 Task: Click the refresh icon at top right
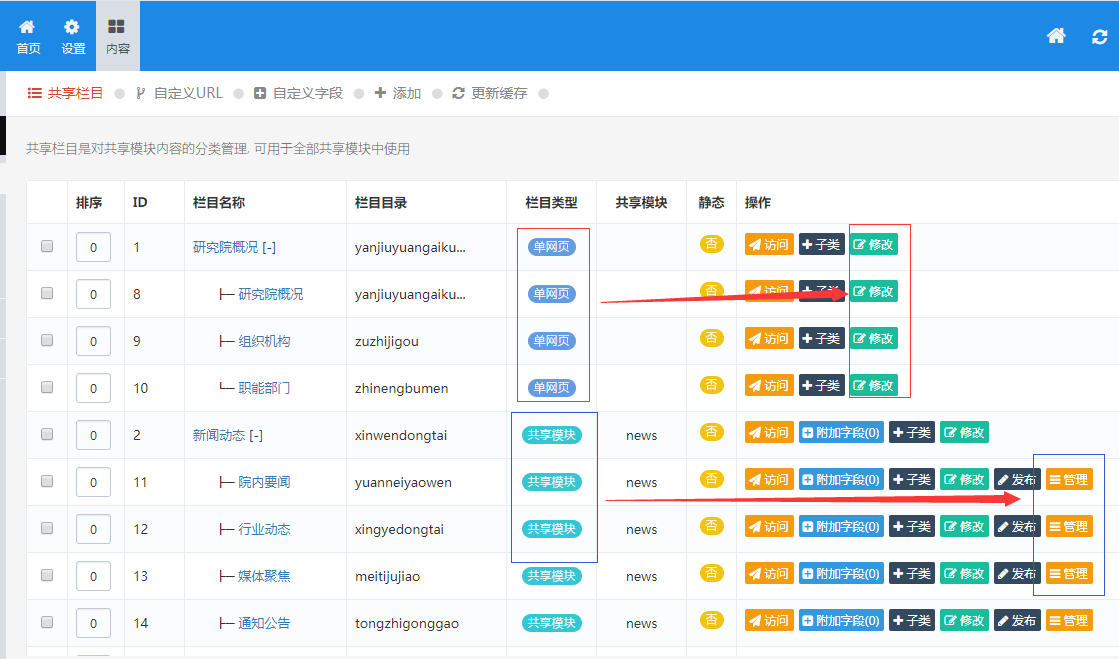tap(1100, 36)
